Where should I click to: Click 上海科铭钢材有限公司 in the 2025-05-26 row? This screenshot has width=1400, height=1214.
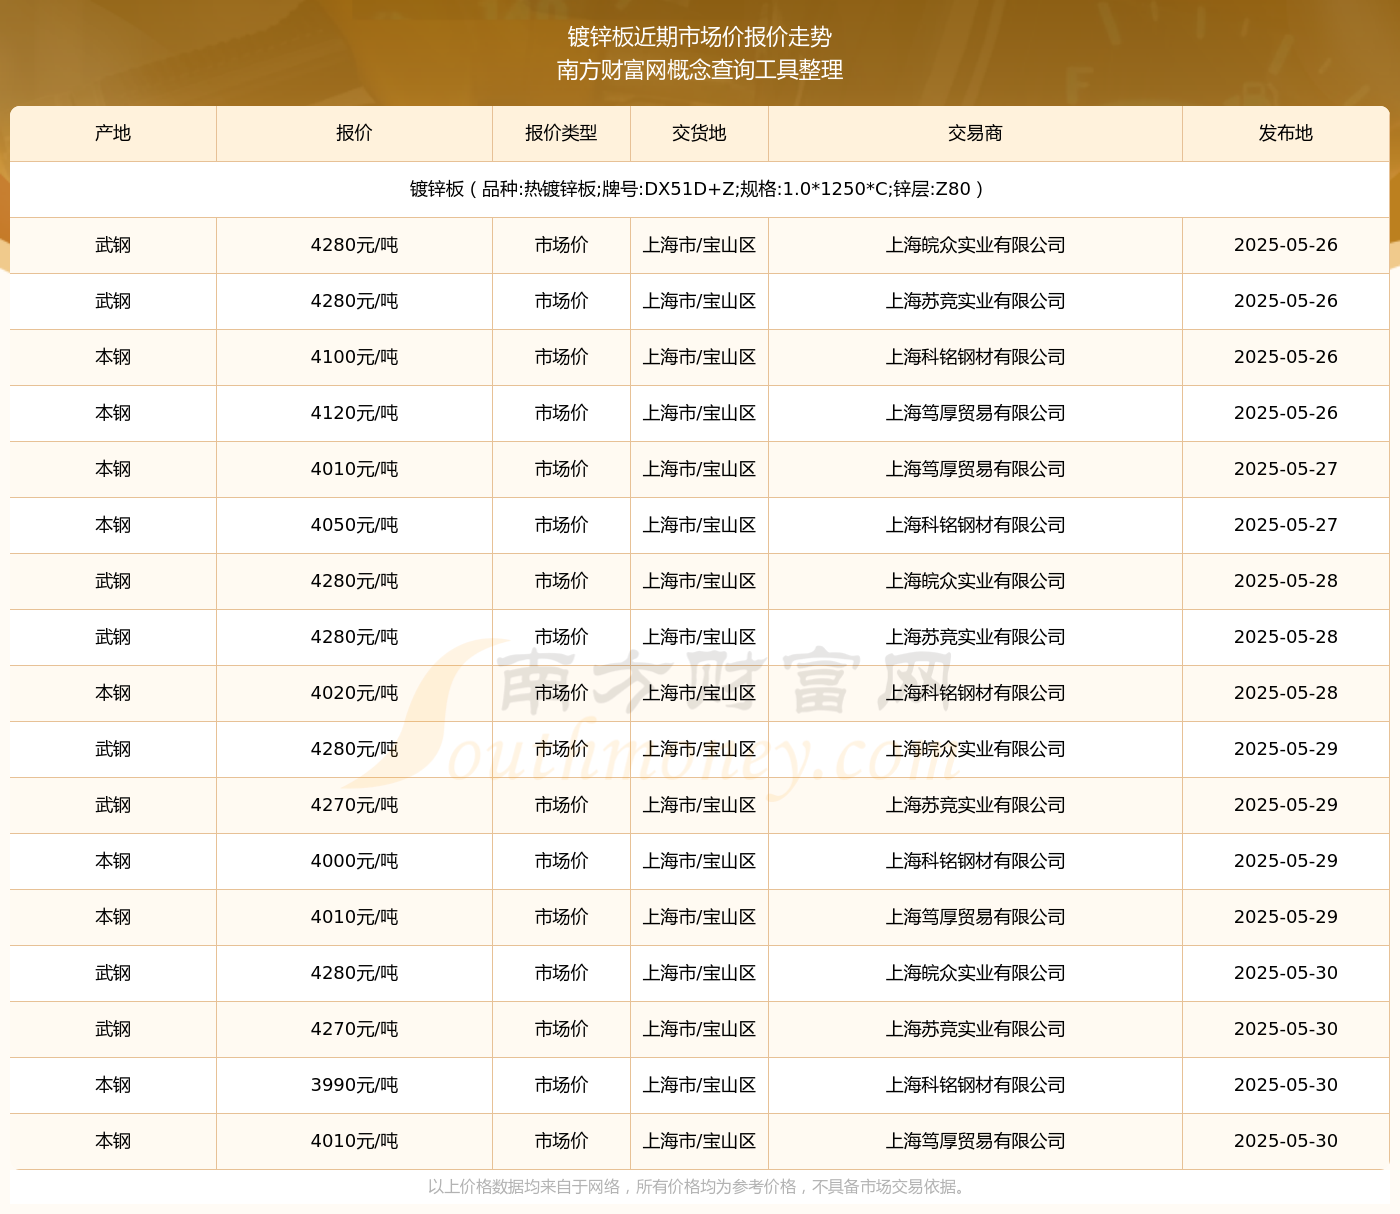click(x=975, y=357)
